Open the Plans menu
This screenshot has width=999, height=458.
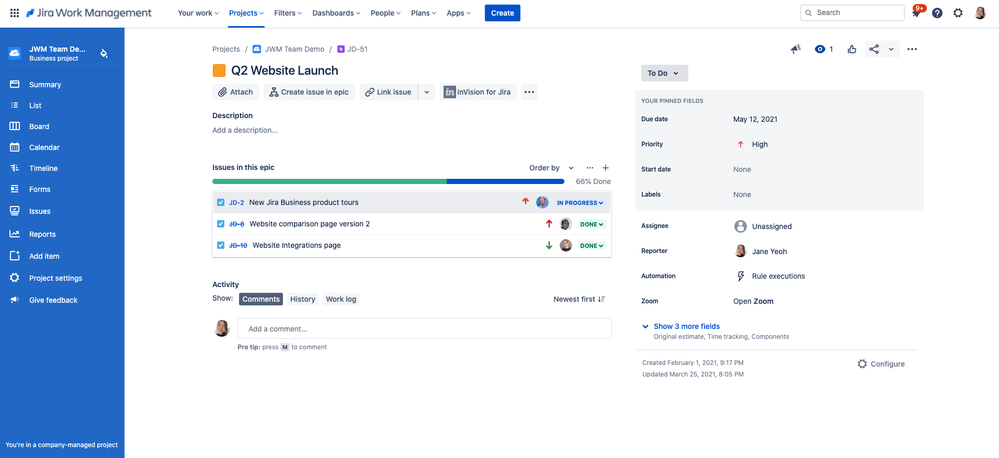[424, 13]
